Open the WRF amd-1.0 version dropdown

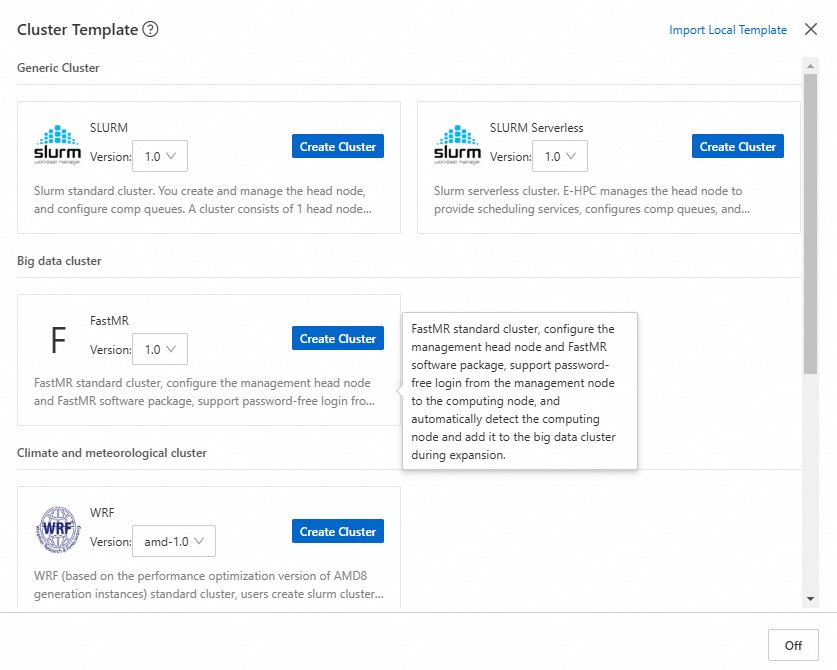(173, 541)
